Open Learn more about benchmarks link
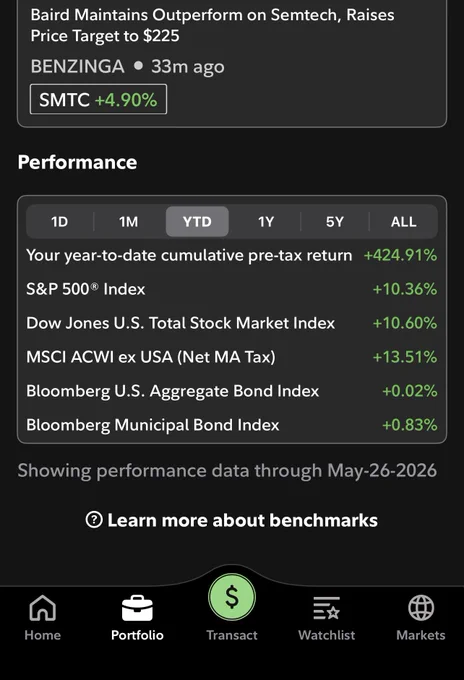The height and width of the screenshot is (680, 464). click(x=242, y=520)
